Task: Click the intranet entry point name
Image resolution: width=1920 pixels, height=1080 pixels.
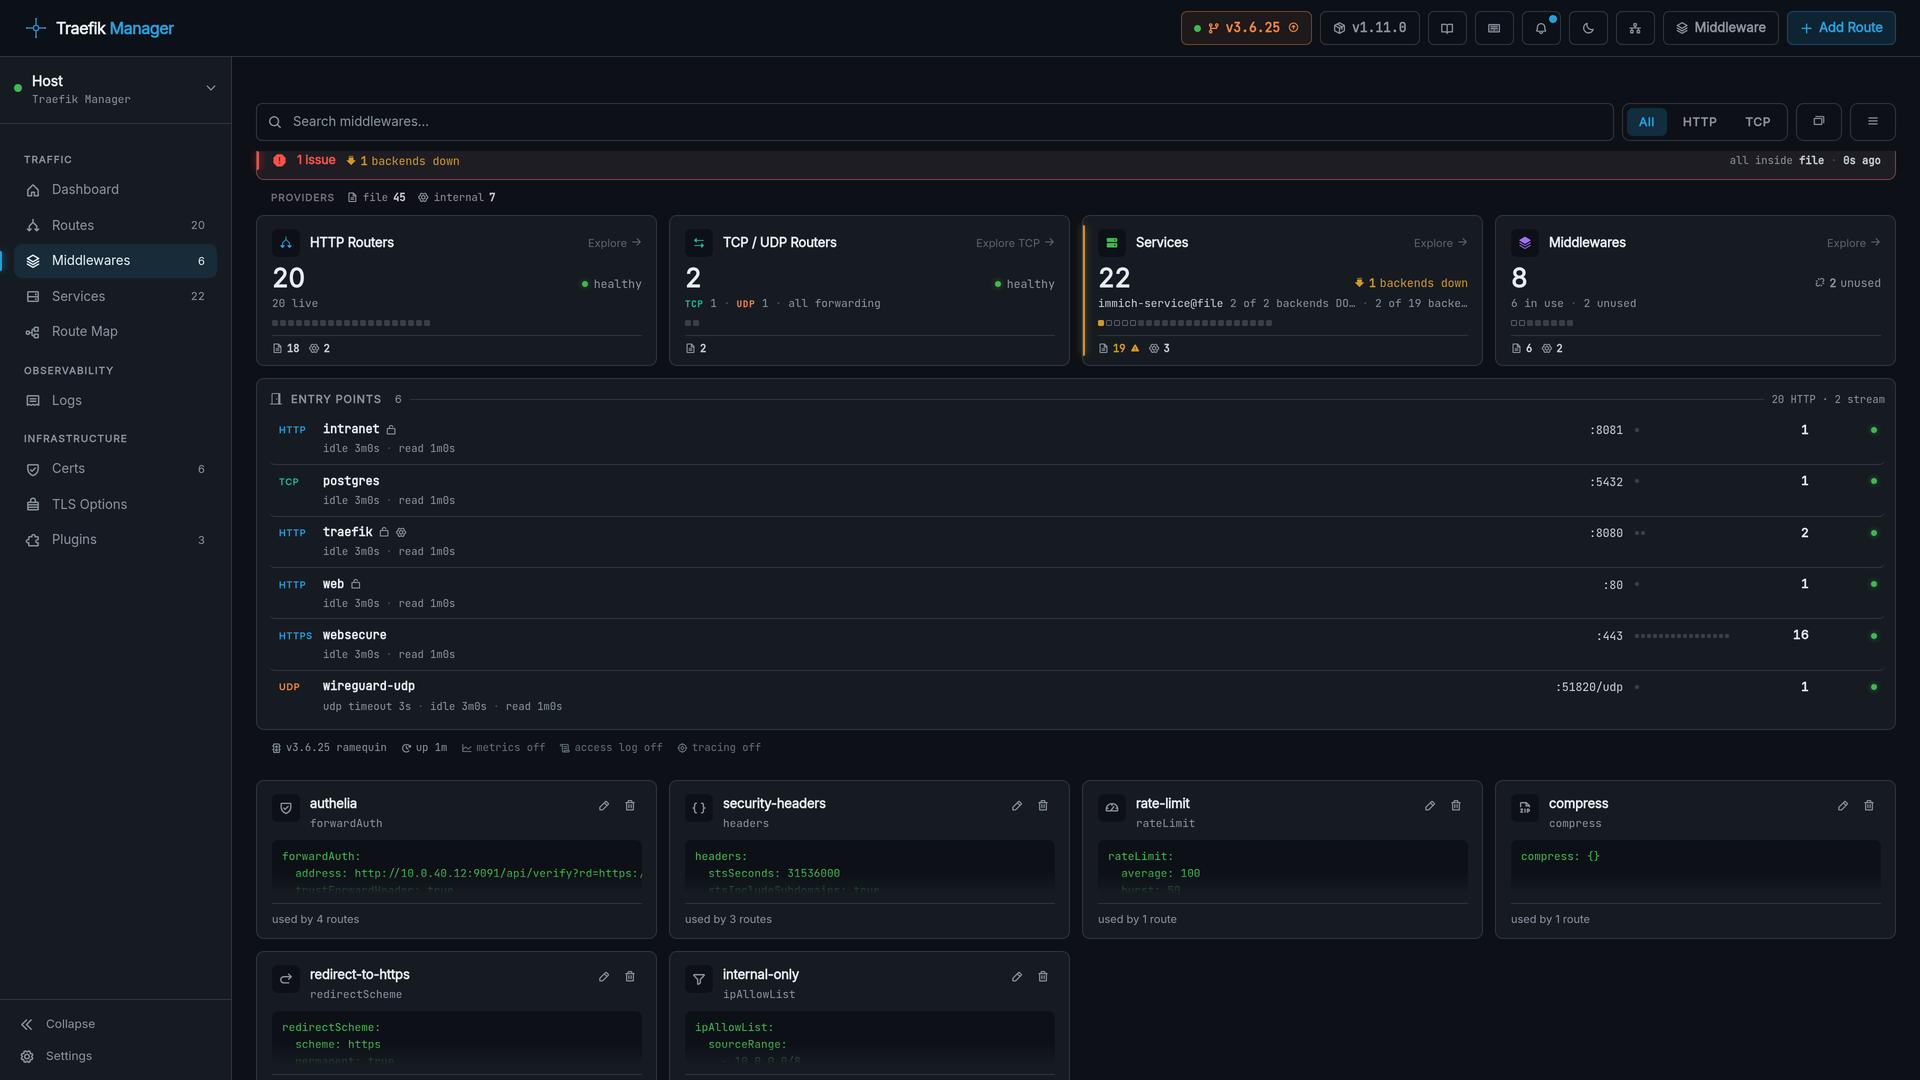Action: pos(351,429)
